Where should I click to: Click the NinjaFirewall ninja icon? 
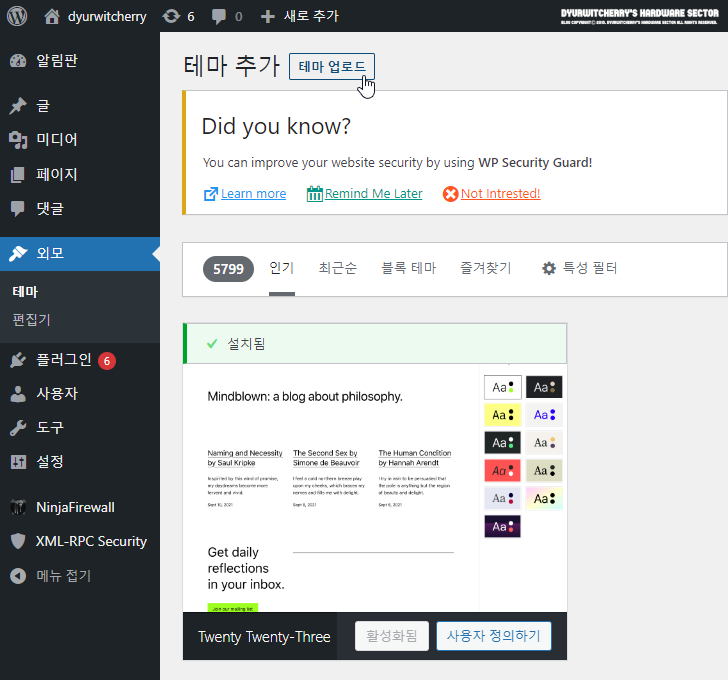(18, 507)
